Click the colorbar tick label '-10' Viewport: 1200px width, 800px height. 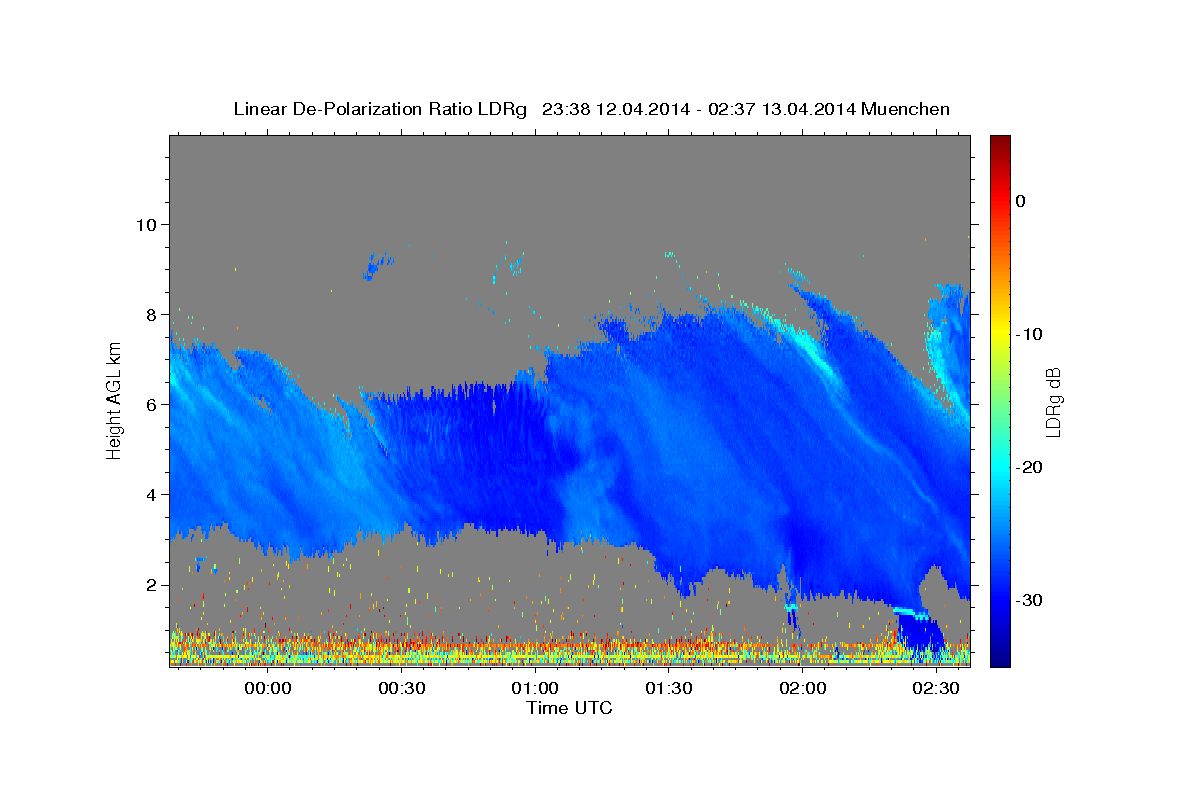(x=1029, y=334)
